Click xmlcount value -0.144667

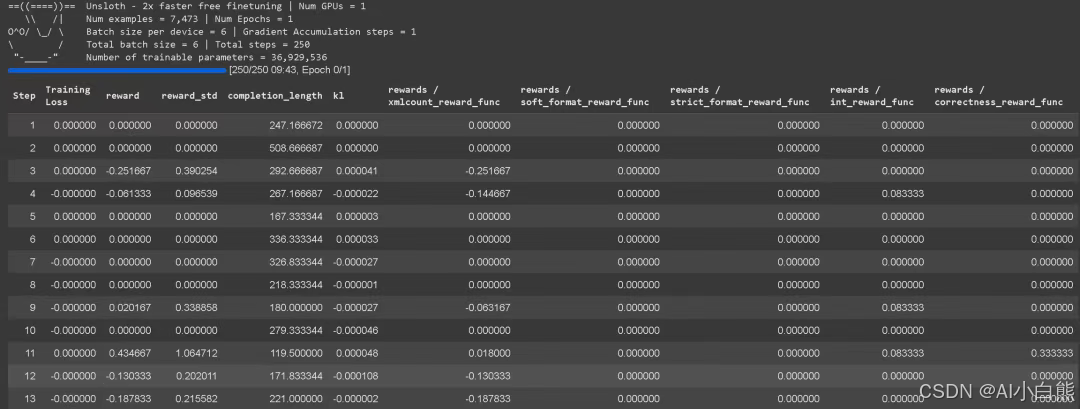coord(488,193)
